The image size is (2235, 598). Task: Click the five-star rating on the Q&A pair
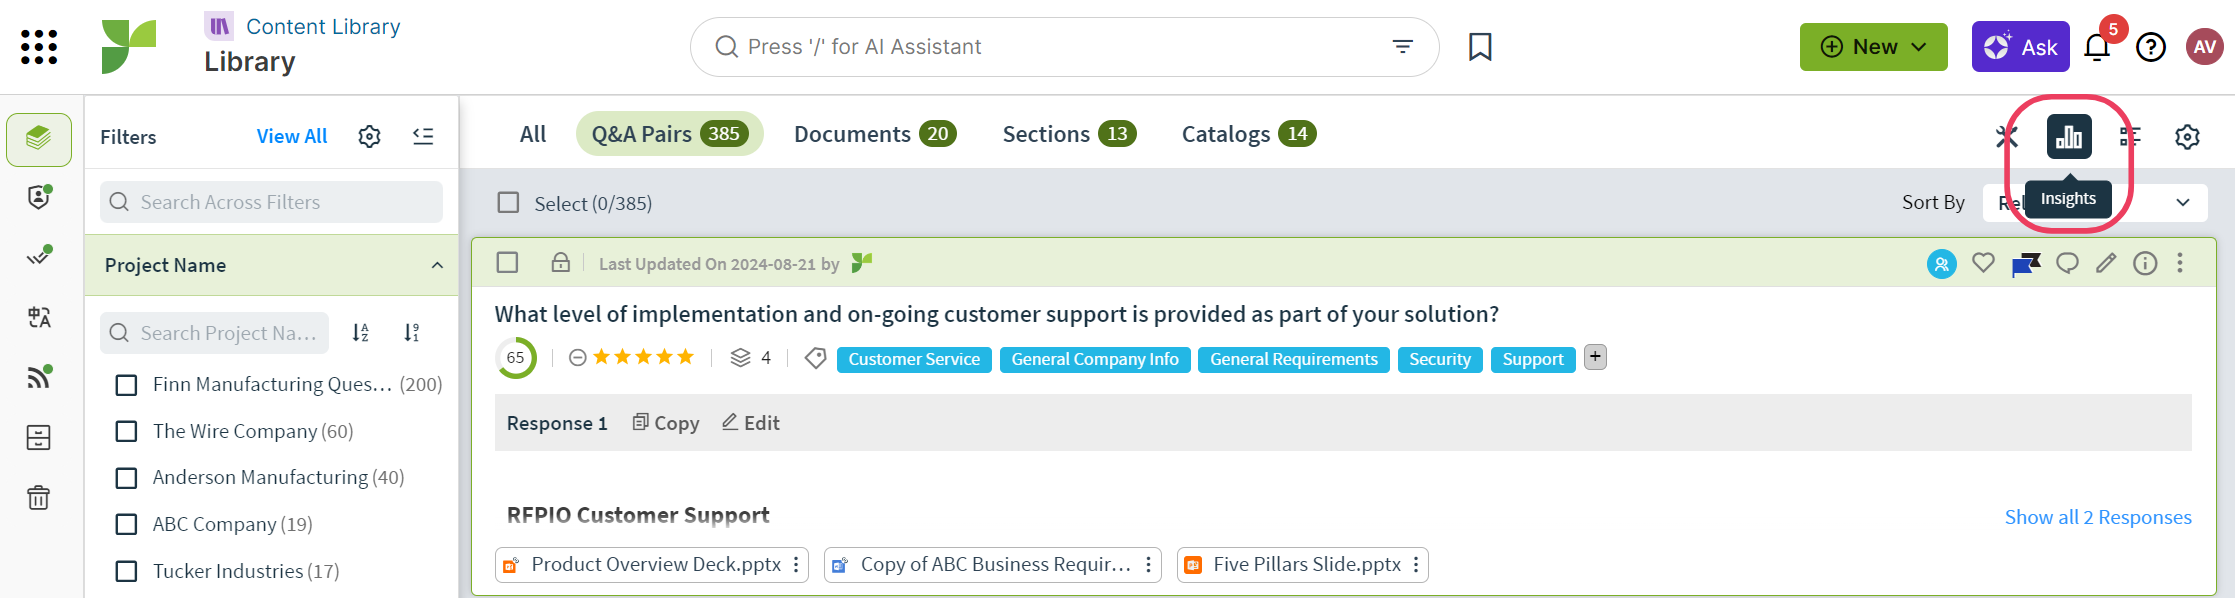(x=643, y=357)
